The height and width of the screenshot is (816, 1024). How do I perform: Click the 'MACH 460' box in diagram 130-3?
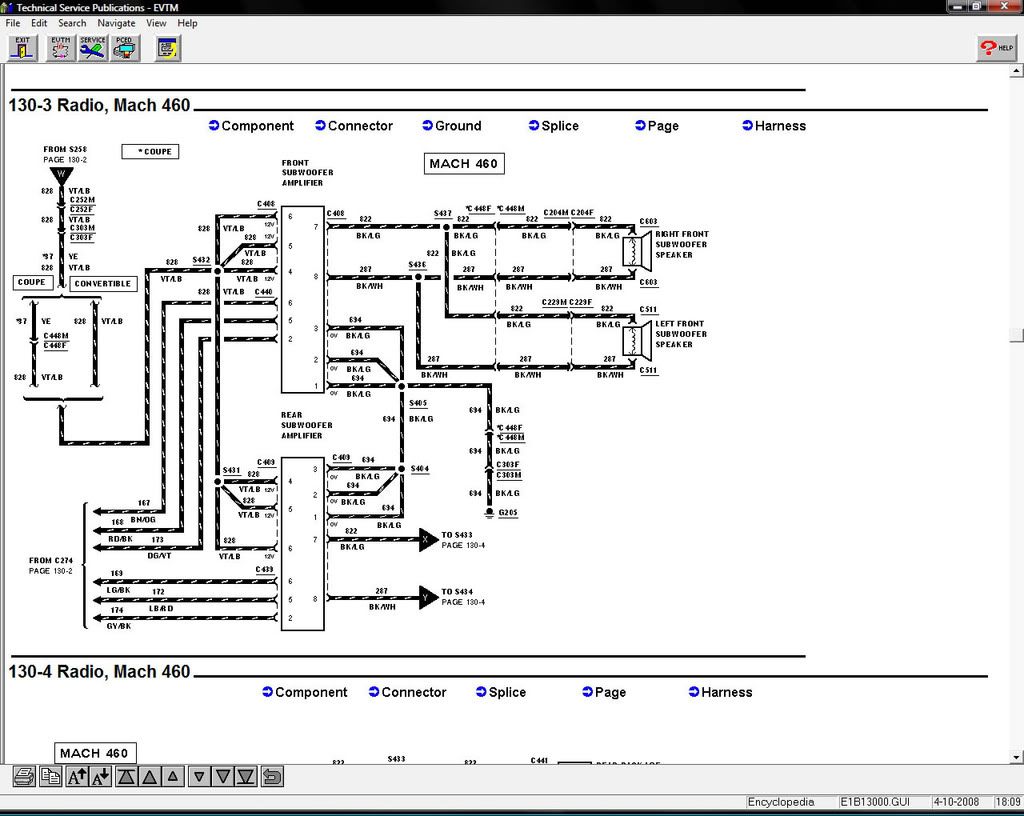[x=464, y=163]
